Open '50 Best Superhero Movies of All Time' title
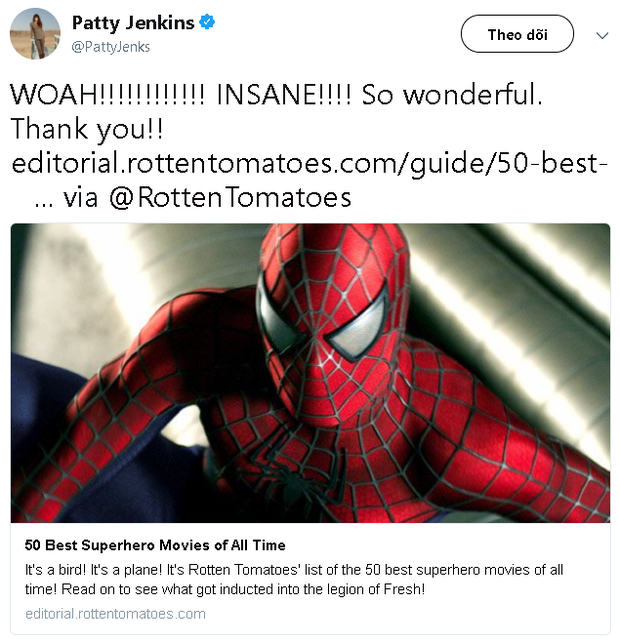 click(155, 545)
